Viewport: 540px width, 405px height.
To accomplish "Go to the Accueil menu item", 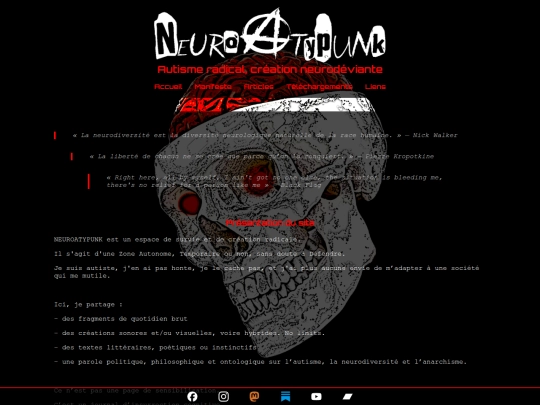I will pos(168,86).
